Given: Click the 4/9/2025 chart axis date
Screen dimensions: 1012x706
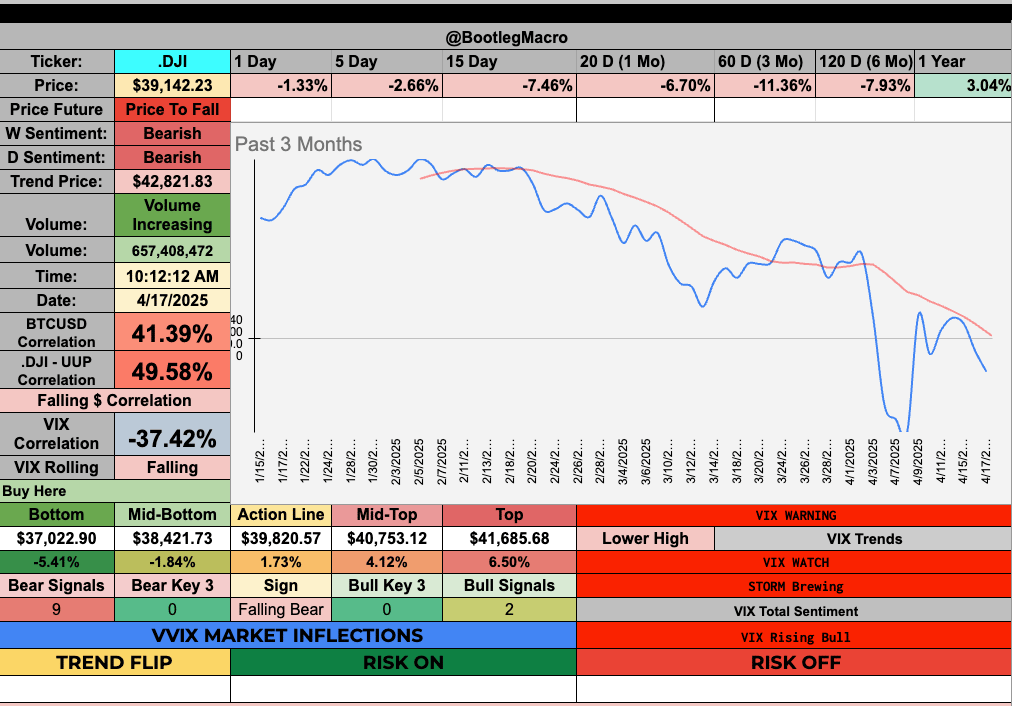Looking at the screenshot, I should (x=918, y=461).
